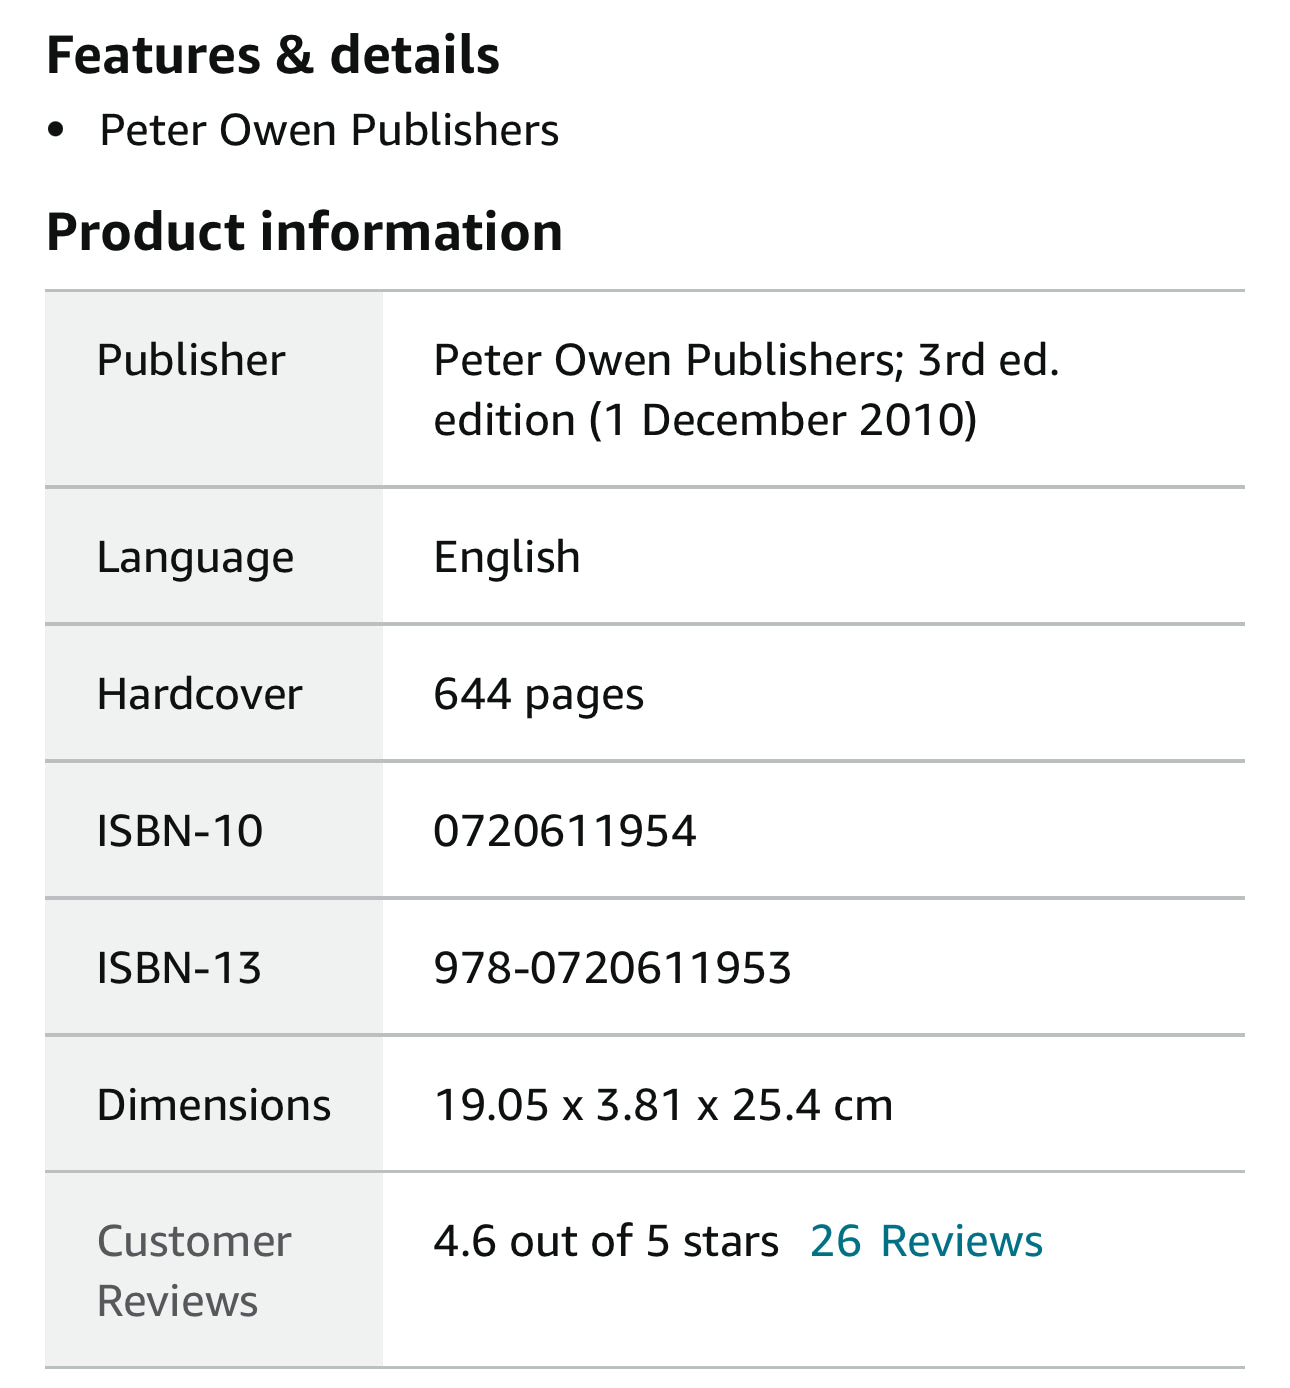The image size is (1290, 1388).
Task: Click the Publisher row label
Action: (191, 360)
